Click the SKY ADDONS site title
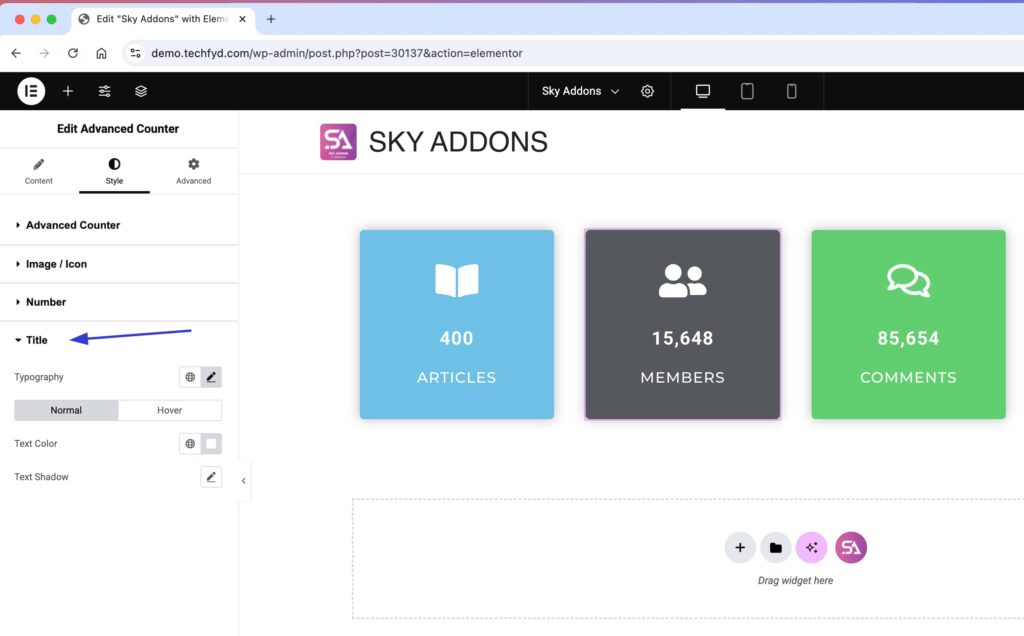The image size is (1024, 636). (458, 142)
